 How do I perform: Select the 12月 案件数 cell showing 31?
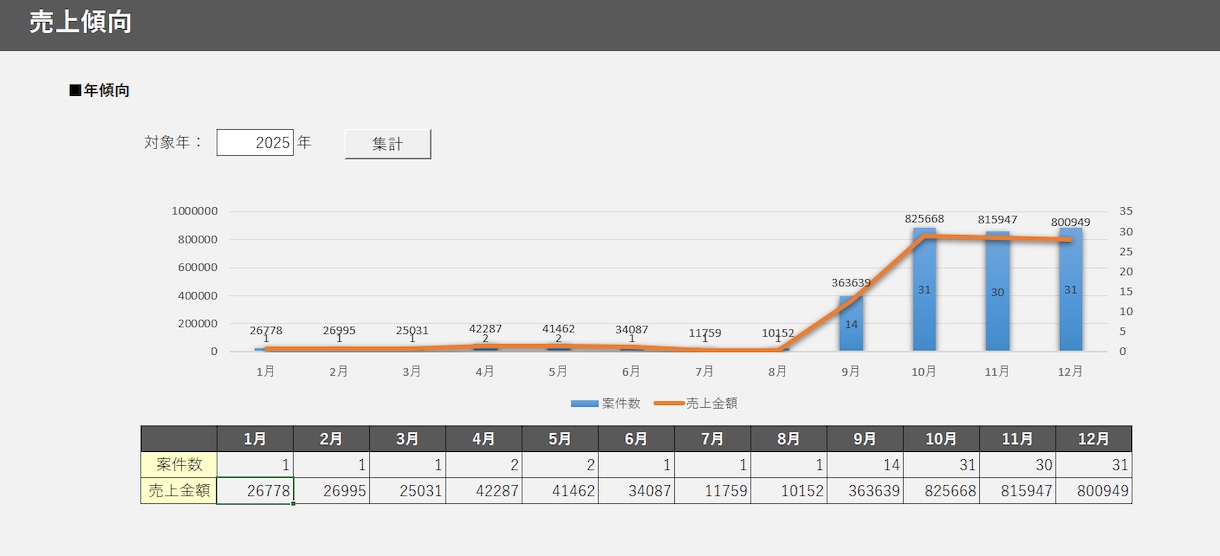1094,465
